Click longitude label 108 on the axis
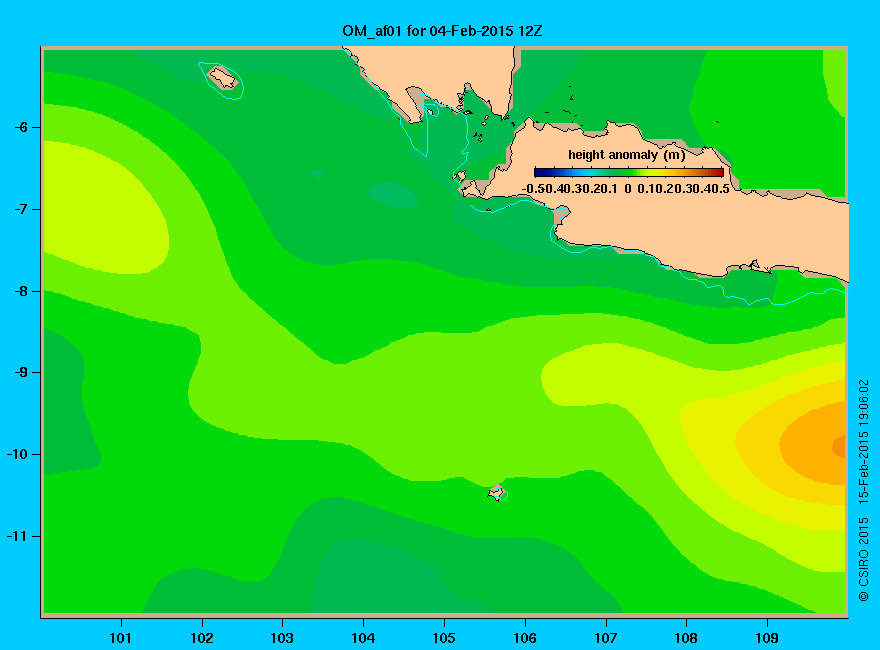Image resolution: width=880 pixels, height=650 pixels. pyautogui.click(x=686, y=638)
